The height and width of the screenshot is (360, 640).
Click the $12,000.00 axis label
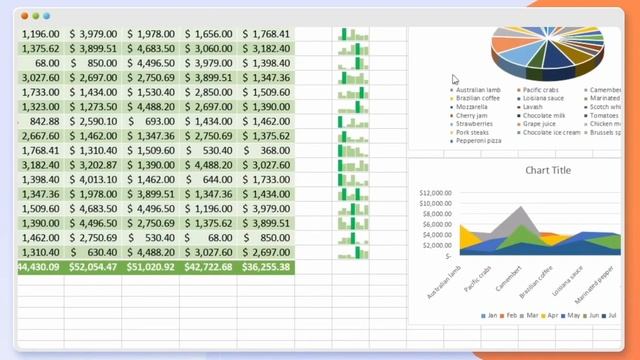point(436,193)
